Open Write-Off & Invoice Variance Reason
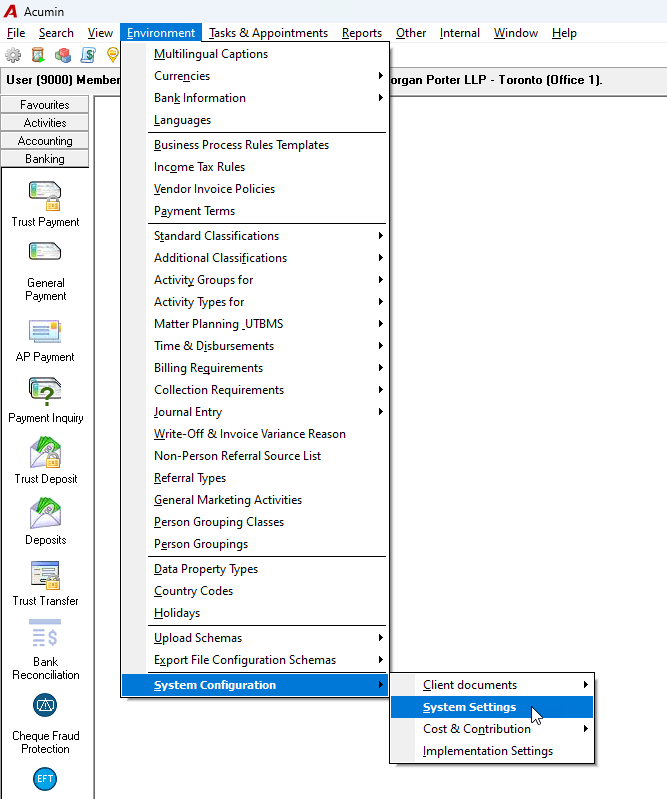The width and height of the screenshot is (667, 799). (x=255, y=434)
